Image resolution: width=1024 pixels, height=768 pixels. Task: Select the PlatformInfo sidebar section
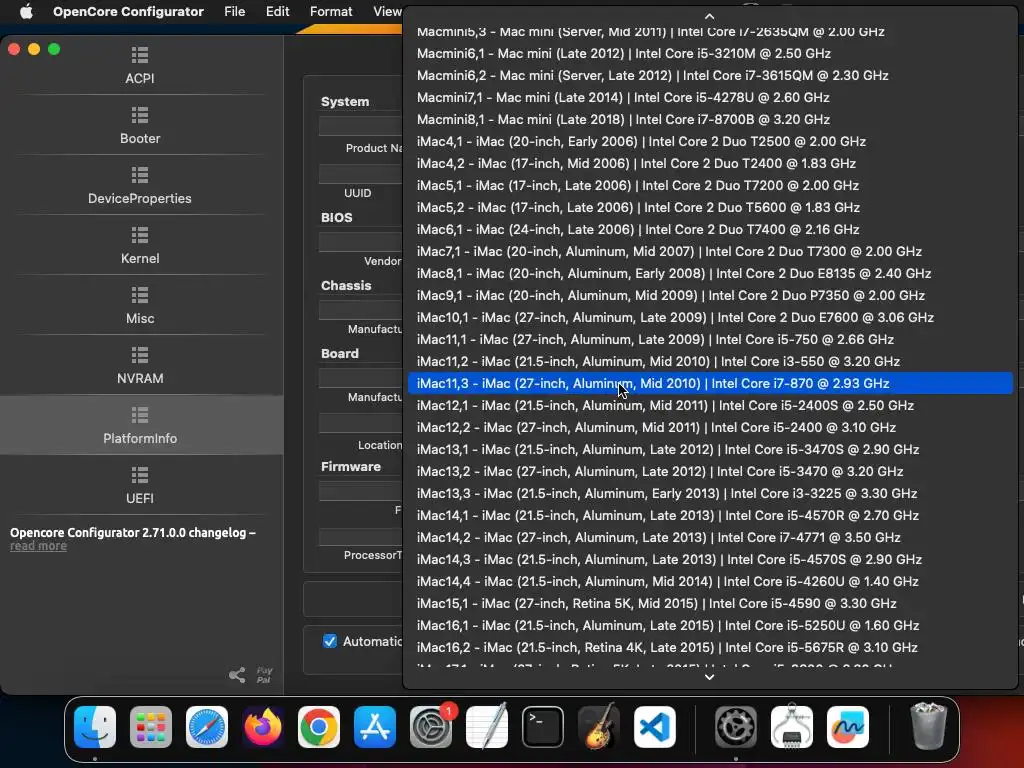click(x=140, y=425)
